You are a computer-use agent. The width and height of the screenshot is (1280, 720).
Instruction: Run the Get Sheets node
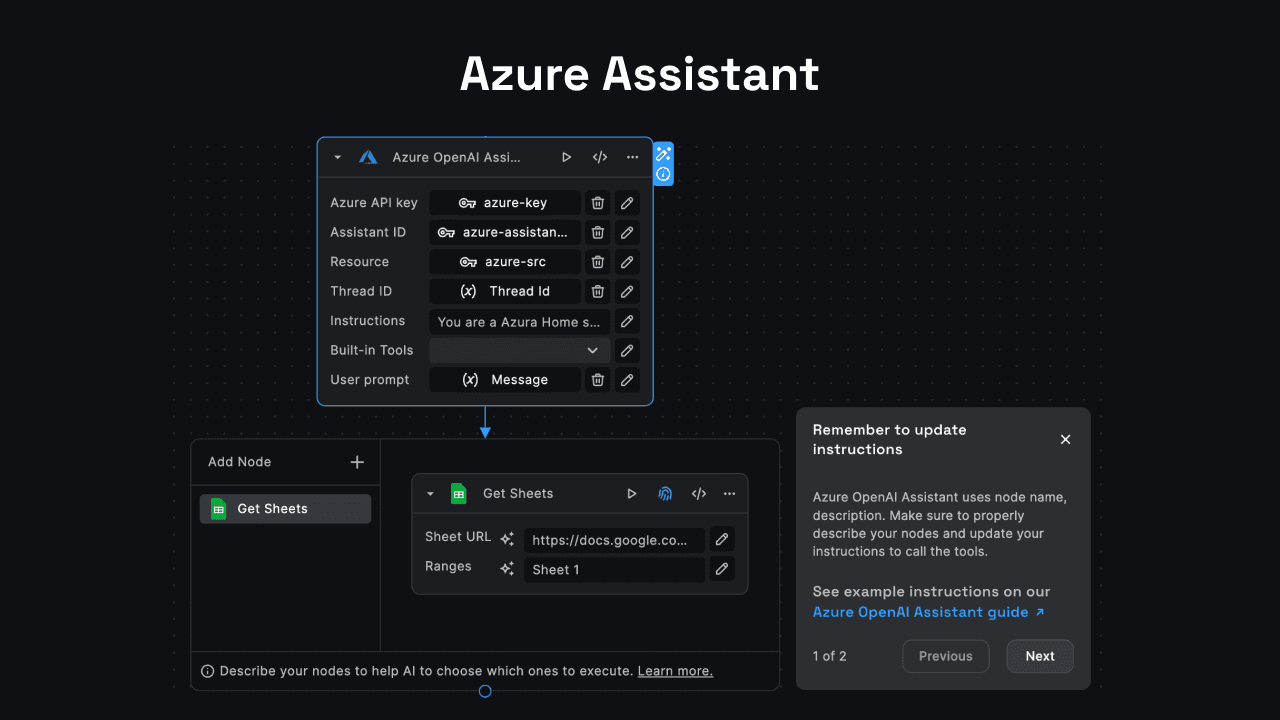[x=631, y=493]
